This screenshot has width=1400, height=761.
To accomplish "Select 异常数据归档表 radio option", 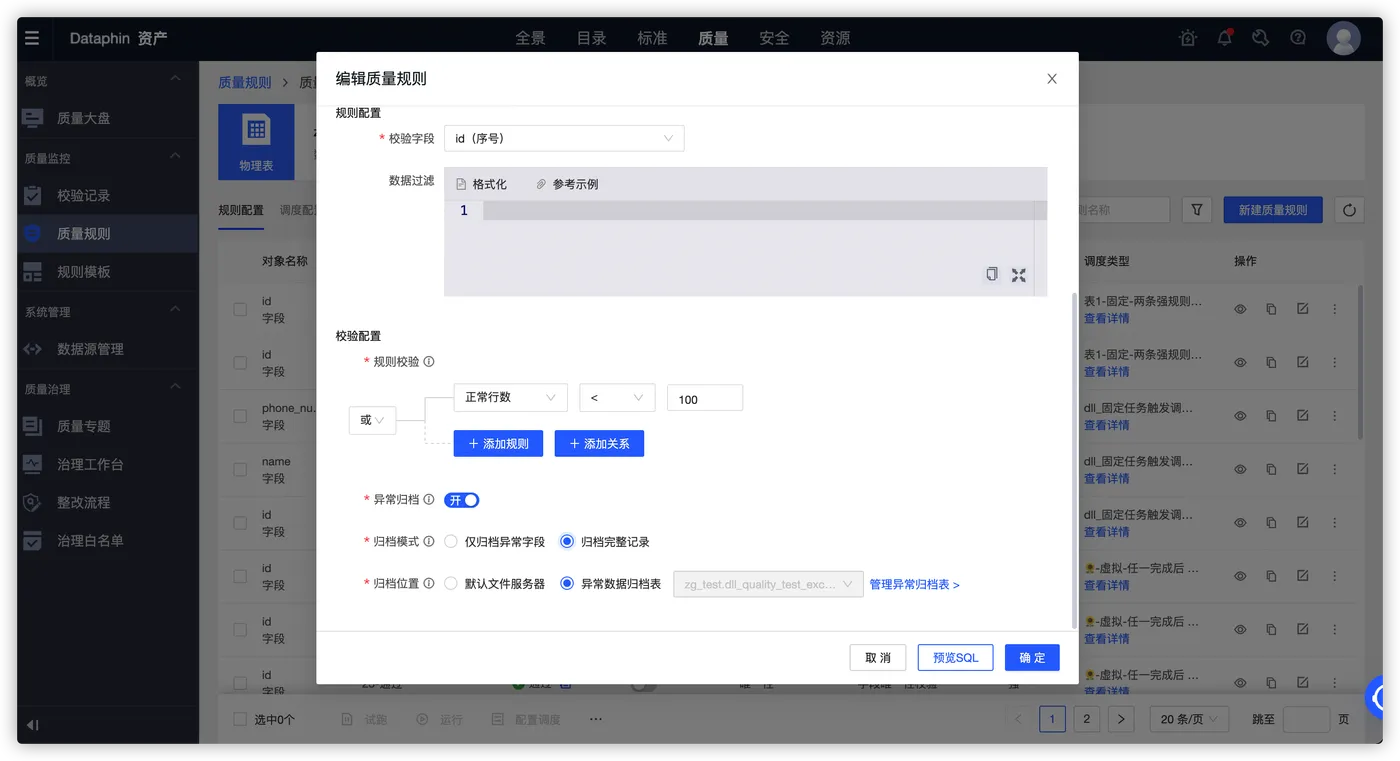I will pos(567,583).
